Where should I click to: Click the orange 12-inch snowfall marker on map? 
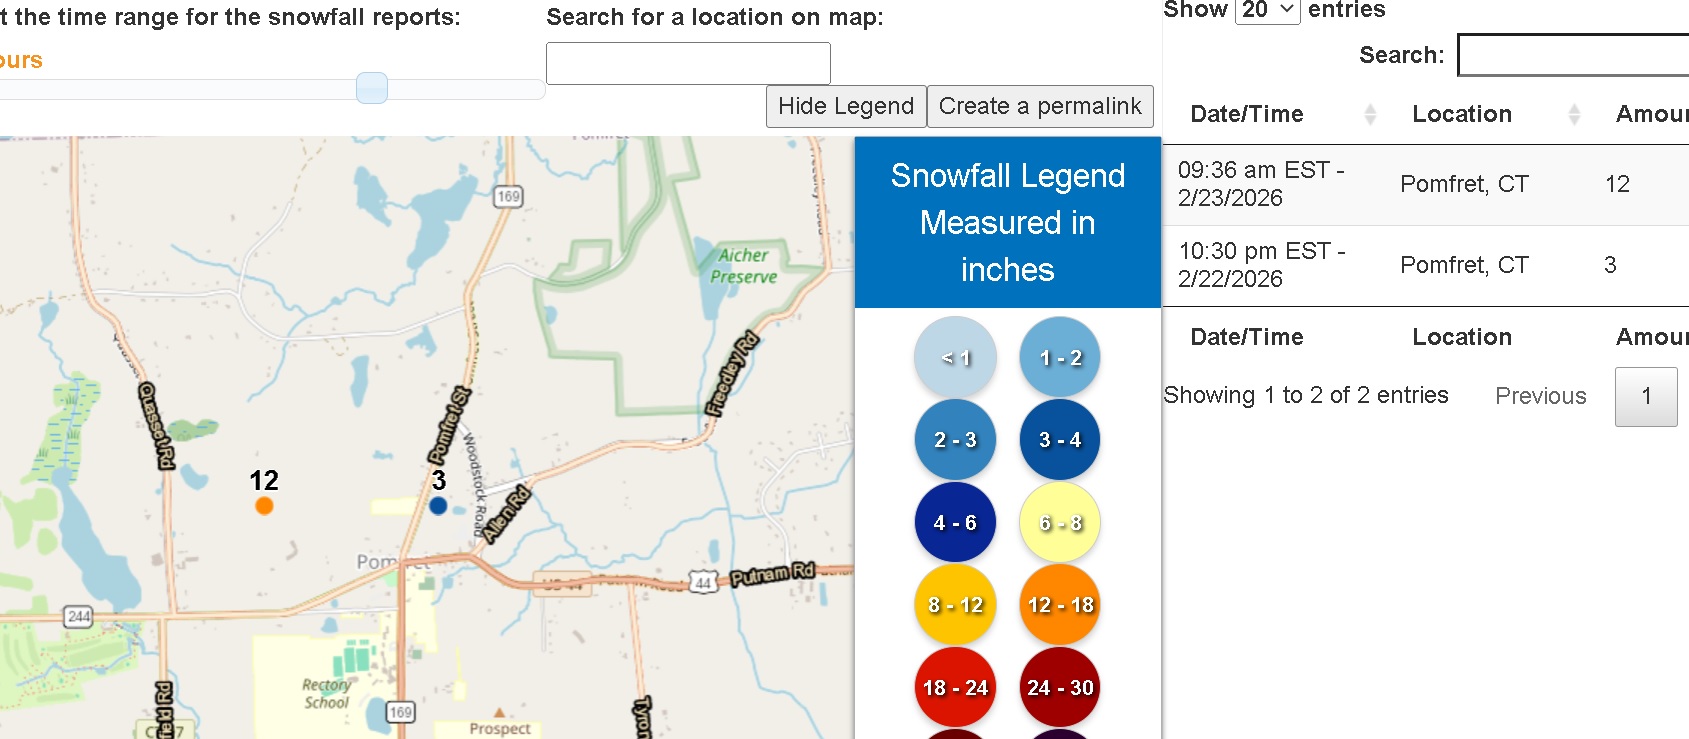coord(264,506)
